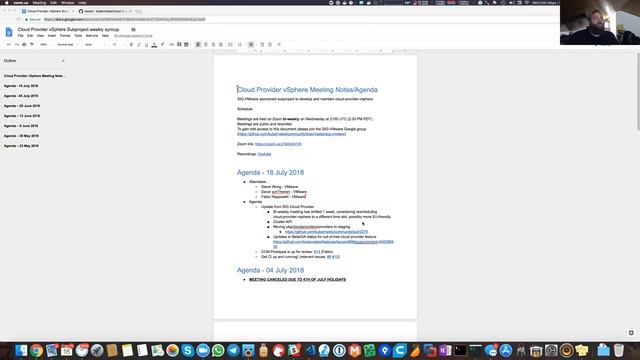Open the Format menu in Docs
Viewport: 640px width, 360px height.
click(x=65, y=36)
